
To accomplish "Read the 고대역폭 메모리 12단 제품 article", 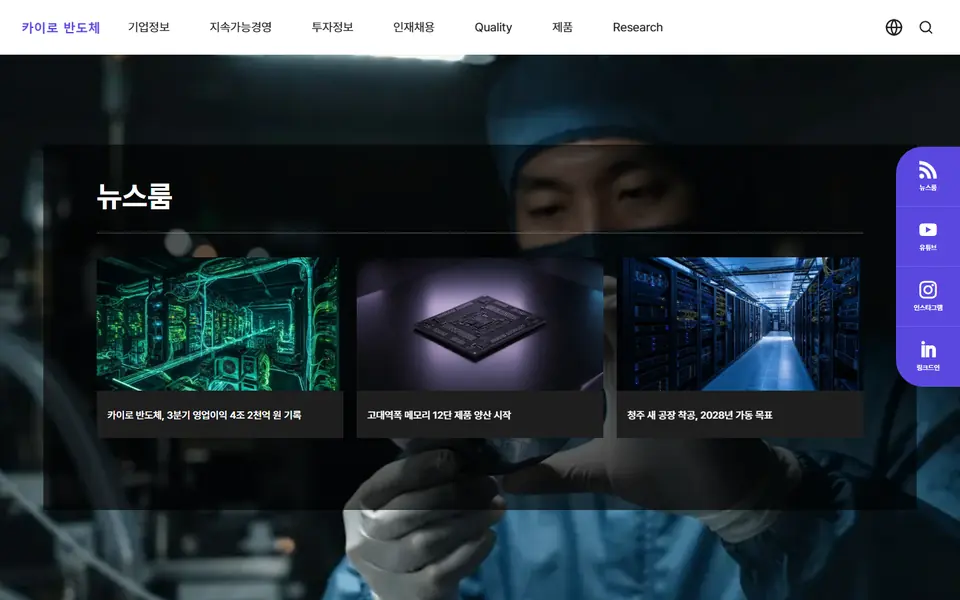I will 439,415.
